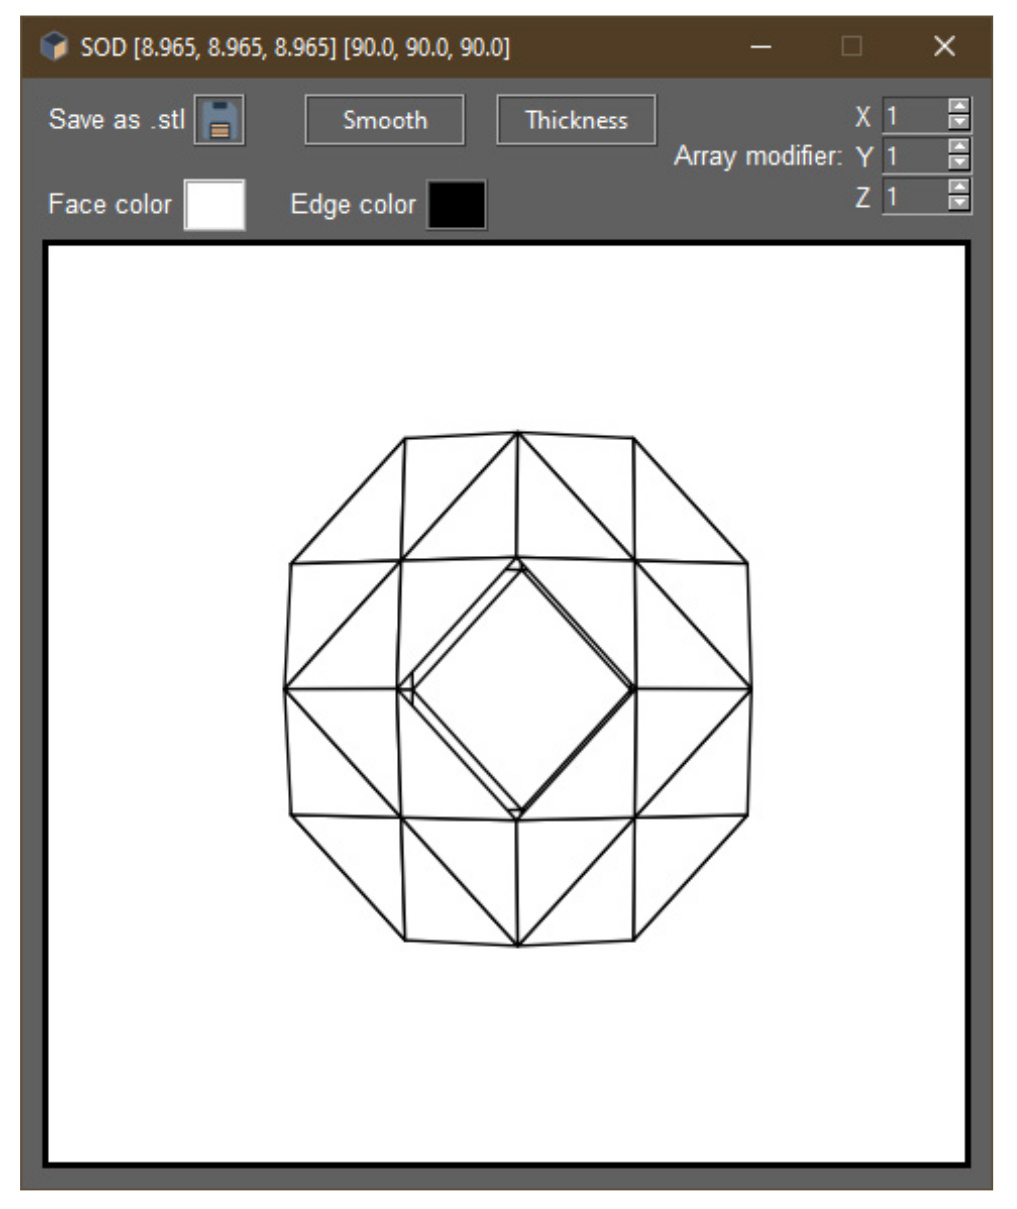Open the Edge color black swatch
The width and height of the screenshot is (1017, 1209).
pos(457,205)
